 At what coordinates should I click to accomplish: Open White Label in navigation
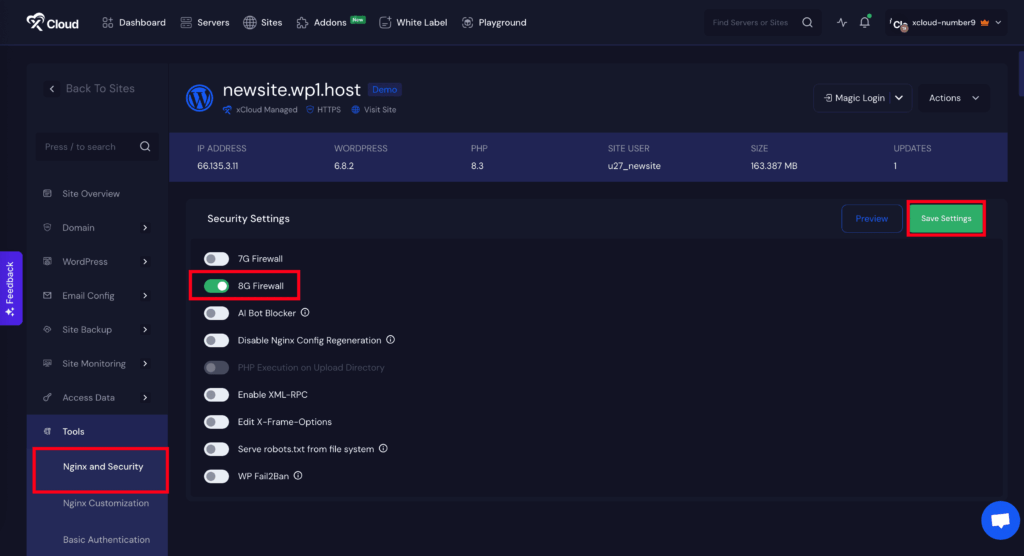[413, 22]
